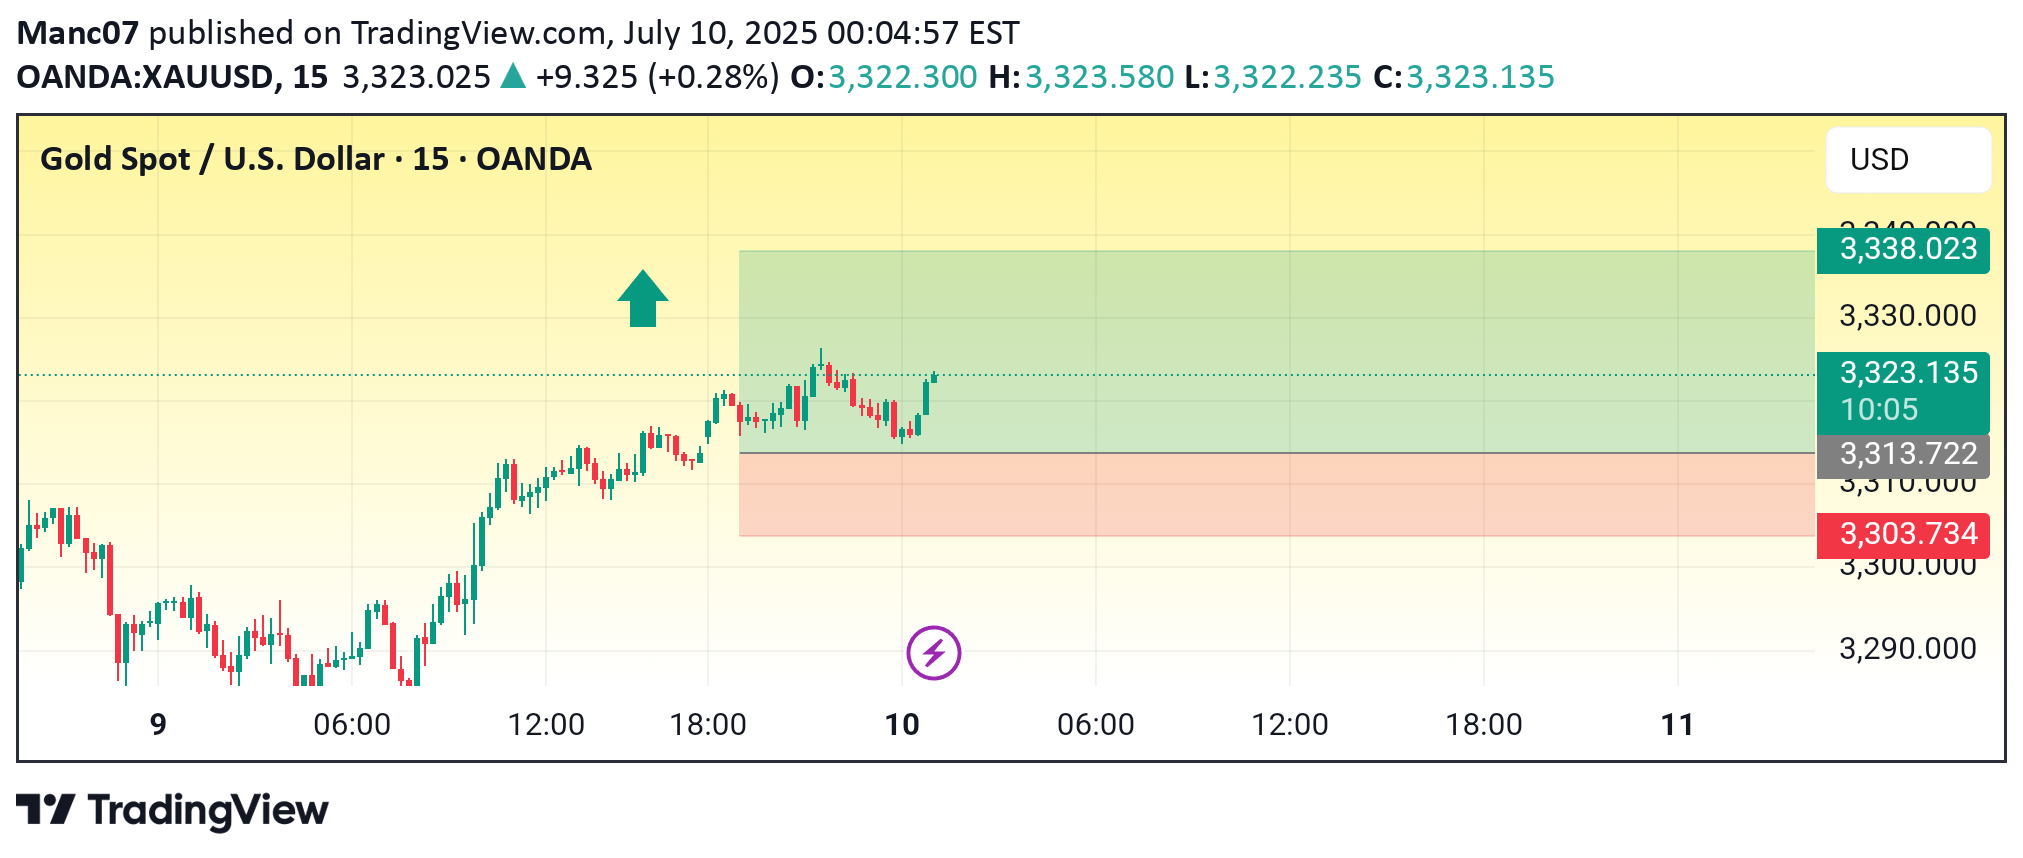Click the OANDA:XAUUSD symbol in the header
This screenshot has width=2023, height=858.
(145, 77)
